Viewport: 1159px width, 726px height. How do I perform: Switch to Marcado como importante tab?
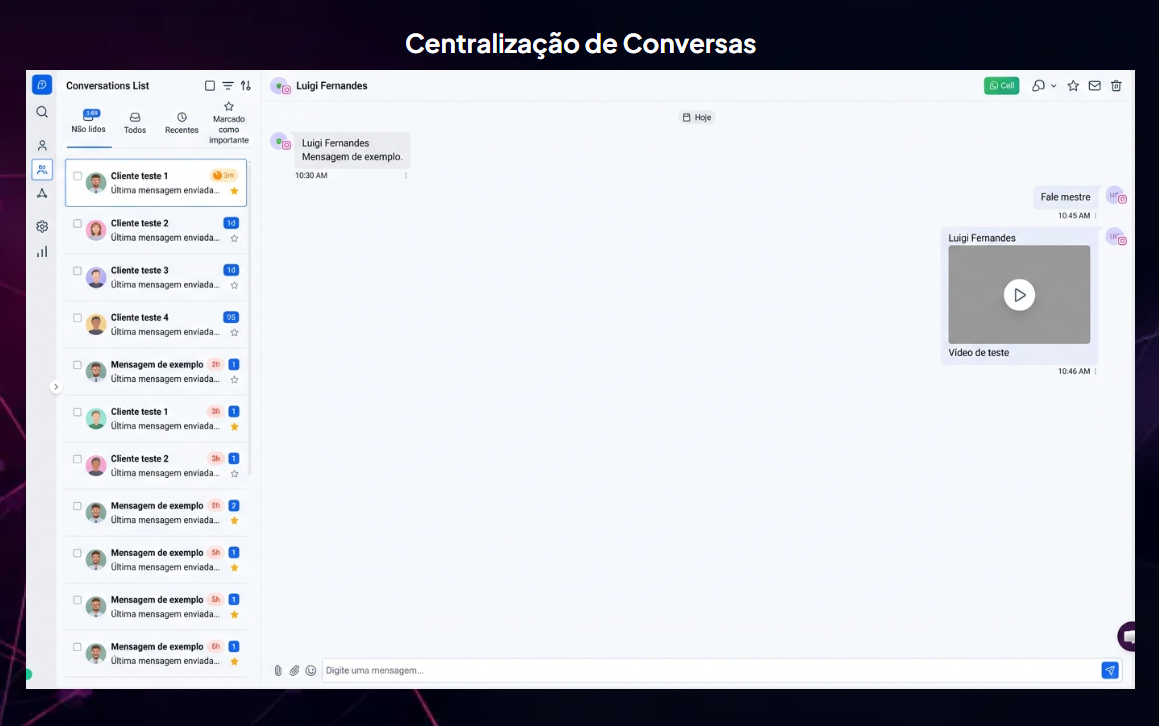click(229, 123)
